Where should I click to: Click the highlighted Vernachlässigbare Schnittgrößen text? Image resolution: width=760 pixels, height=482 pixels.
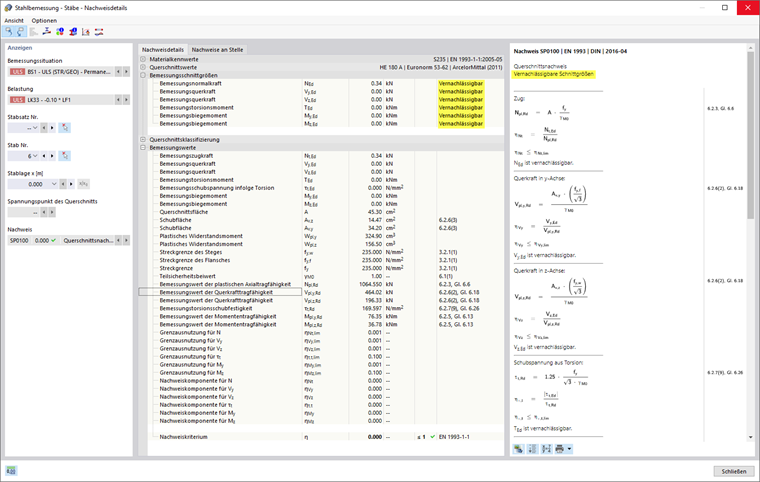[x=554, y=74]
